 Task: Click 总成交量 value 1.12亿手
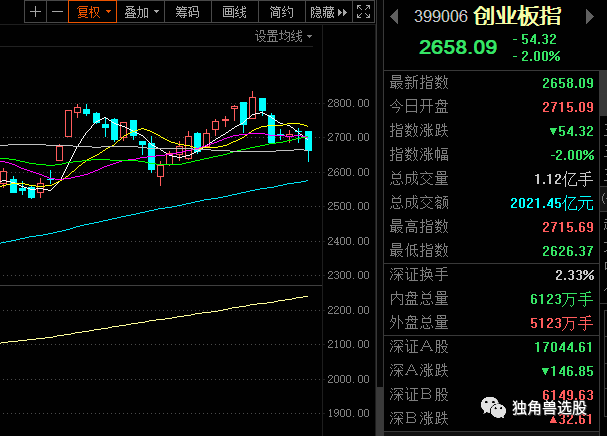pos(564,179)
